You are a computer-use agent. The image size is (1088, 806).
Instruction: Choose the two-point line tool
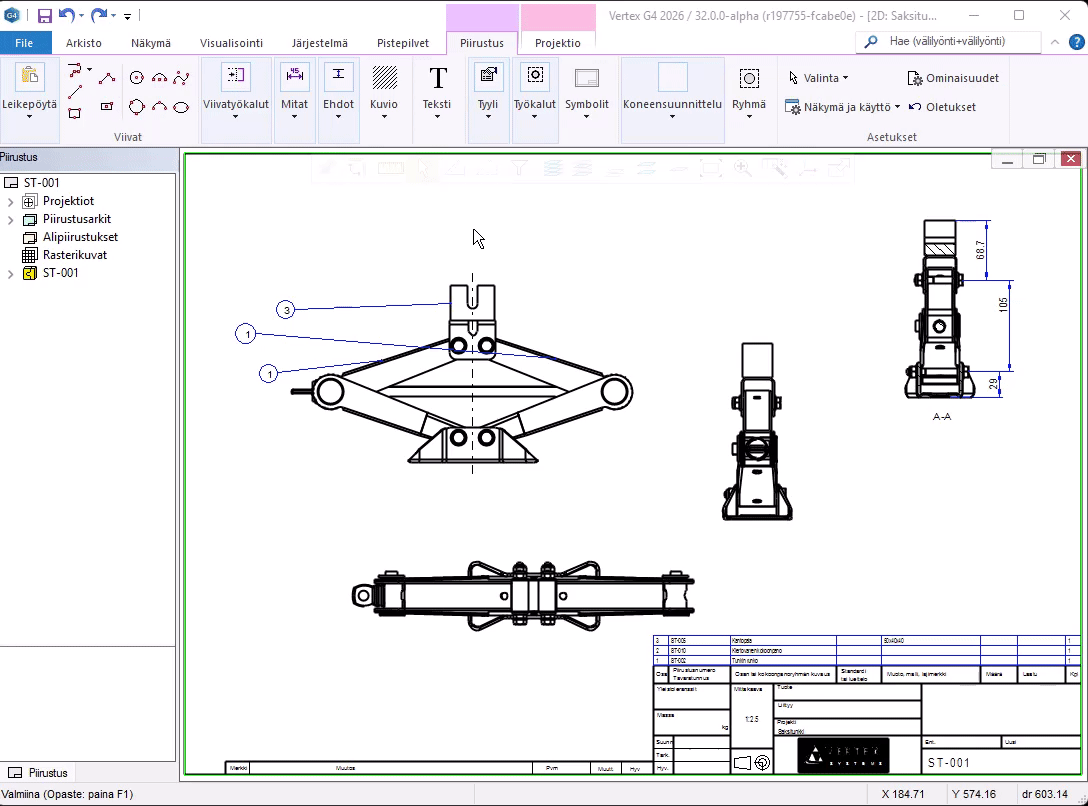coord(75,93)
